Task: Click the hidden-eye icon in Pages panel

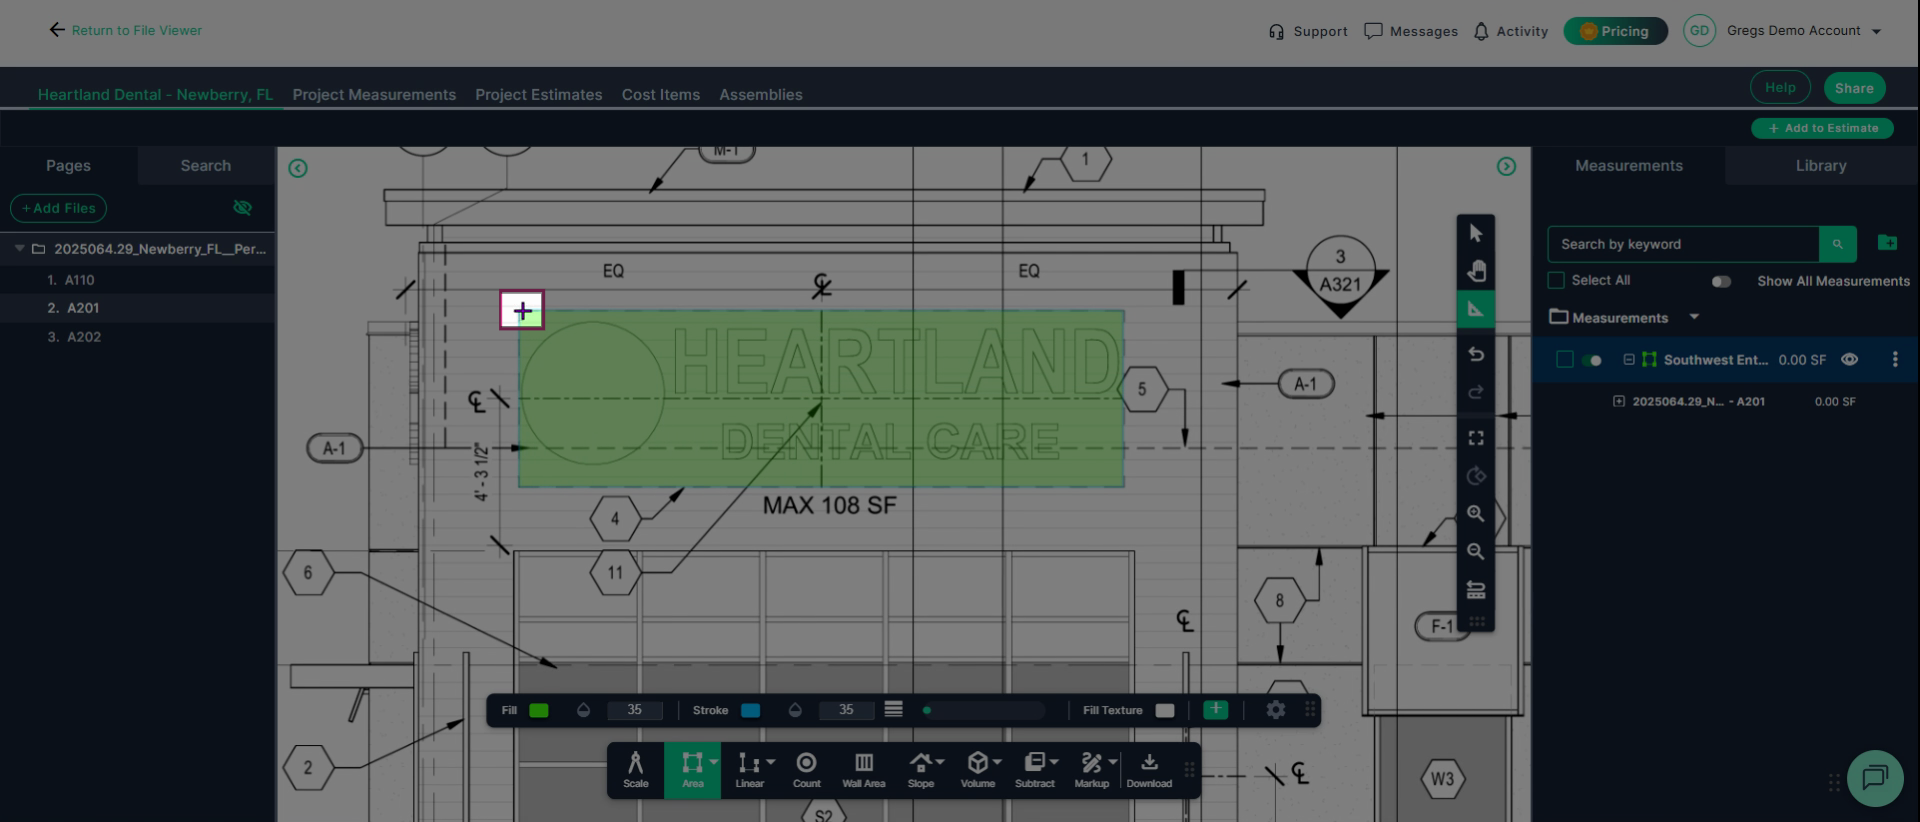Action: 242,208
